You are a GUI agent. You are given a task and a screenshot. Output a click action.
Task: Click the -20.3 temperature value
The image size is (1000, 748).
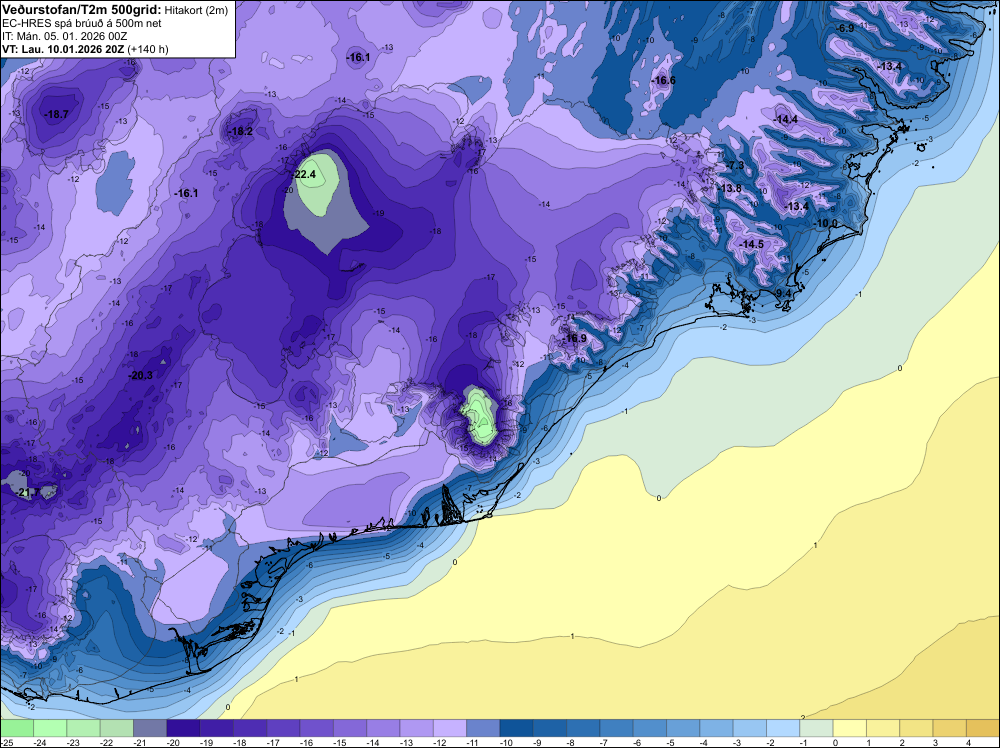click(x=141, y=376)
